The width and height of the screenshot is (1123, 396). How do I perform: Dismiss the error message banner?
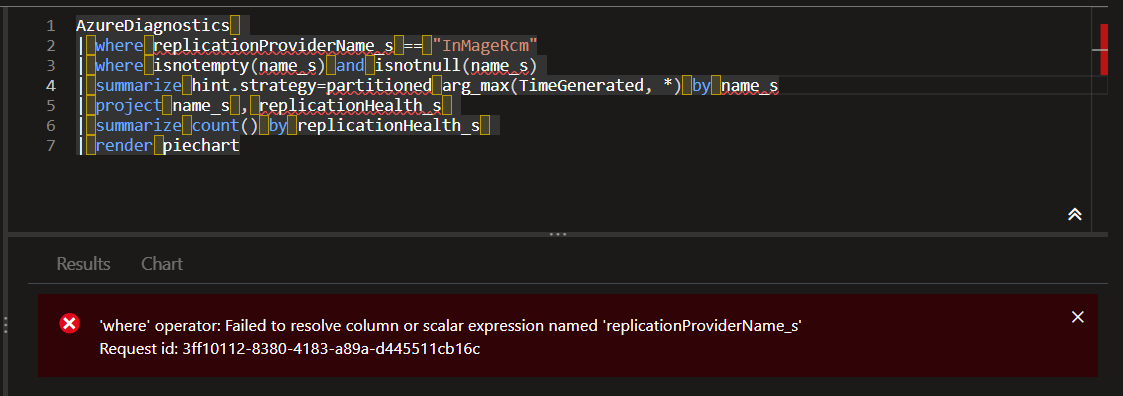coord(1077,317)
